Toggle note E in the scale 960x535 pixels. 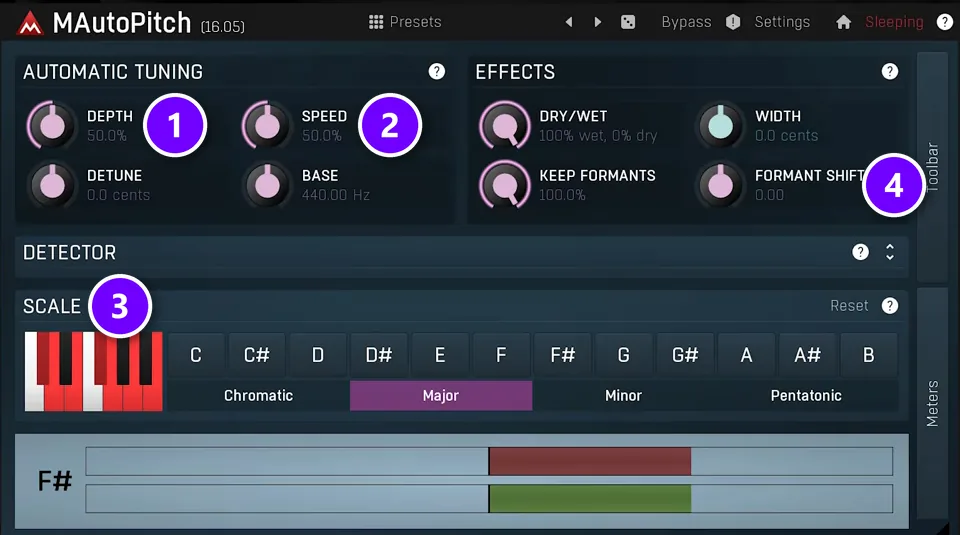[x=440, y=355]
